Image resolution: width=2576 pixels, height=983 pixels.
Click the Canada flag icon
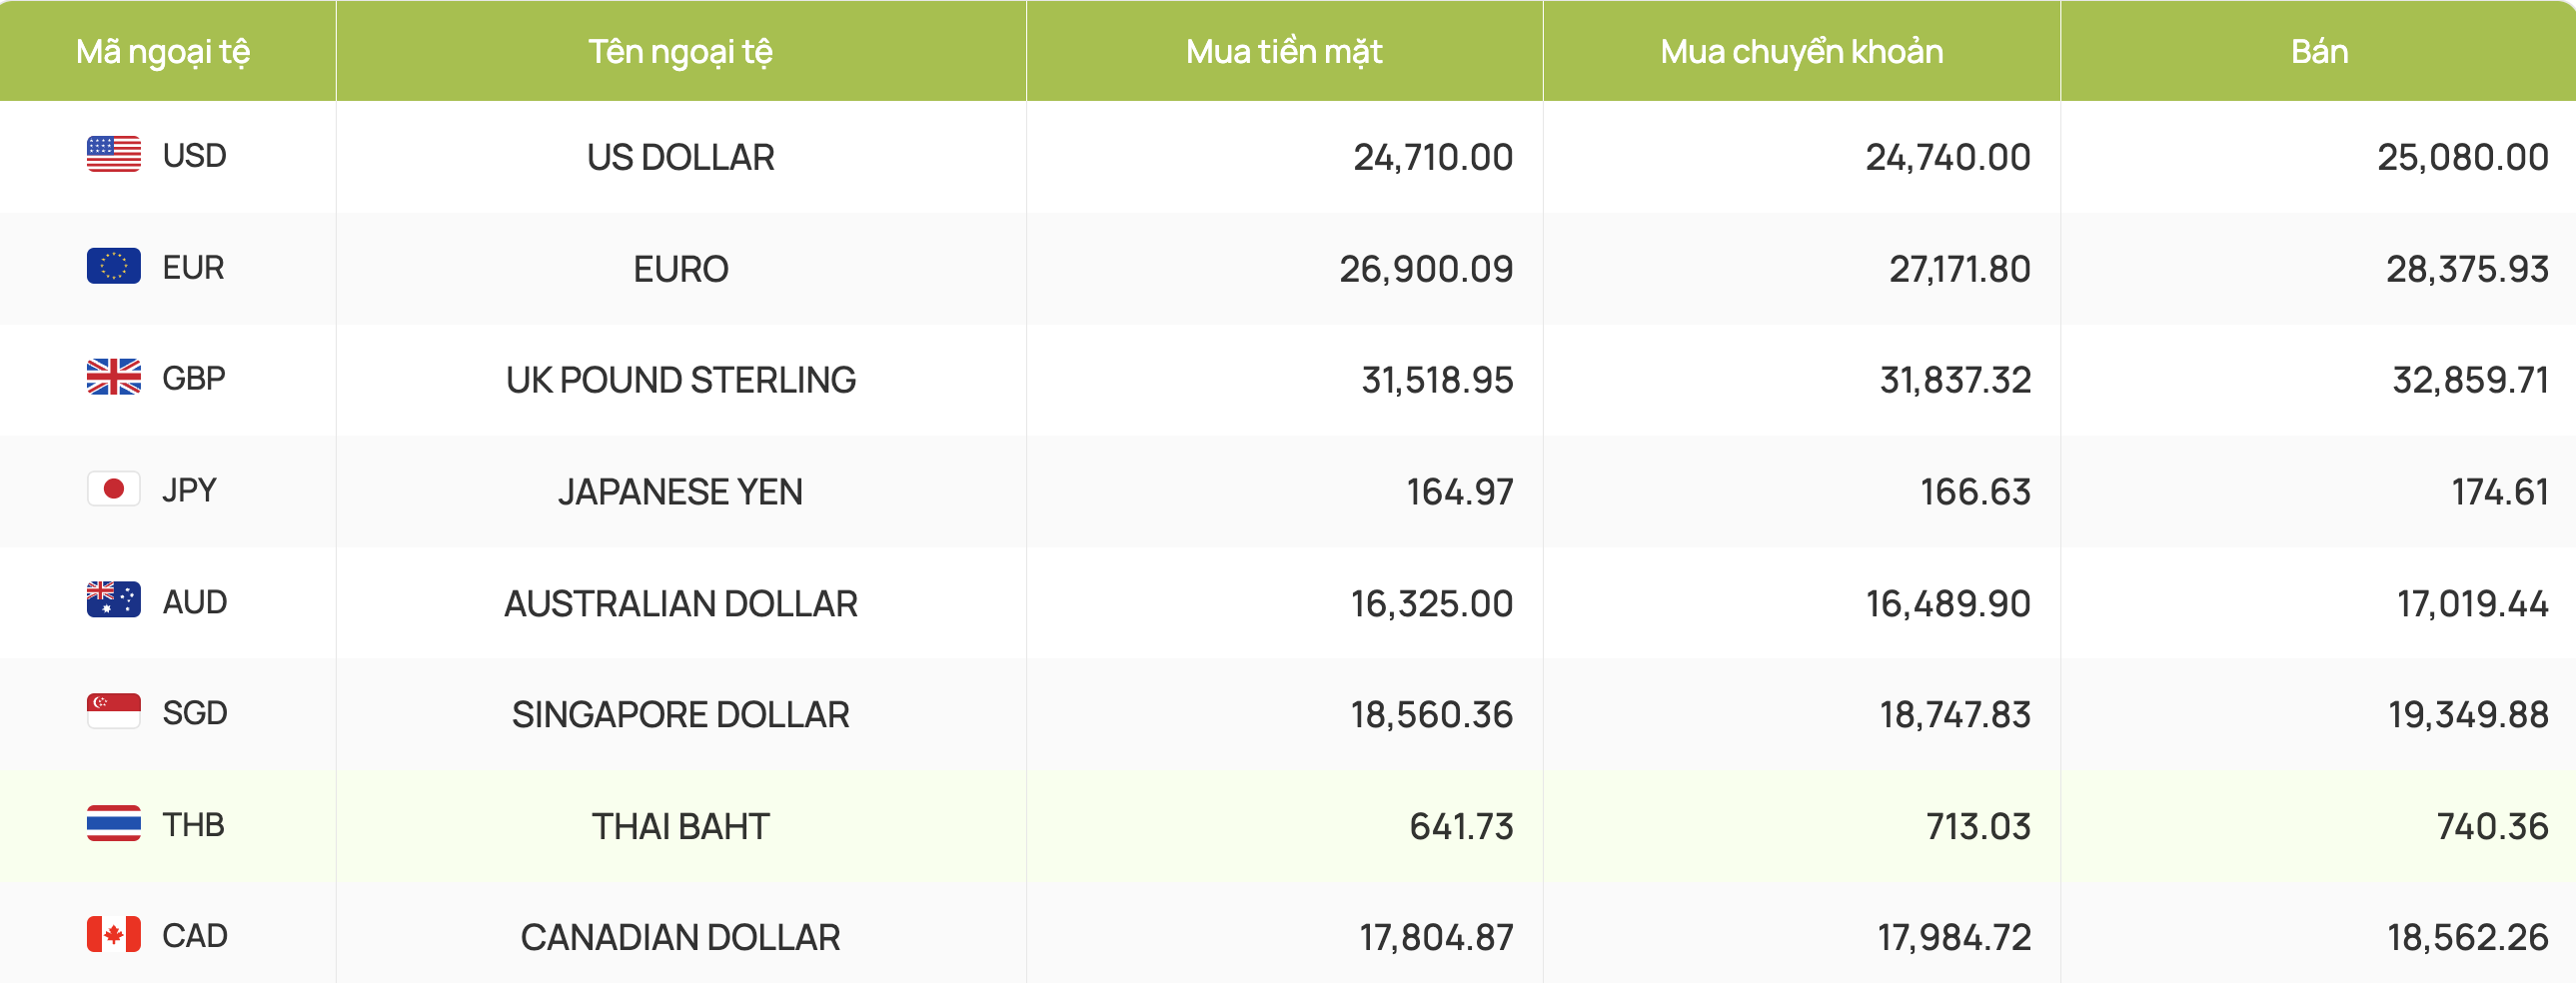[113, 936]
